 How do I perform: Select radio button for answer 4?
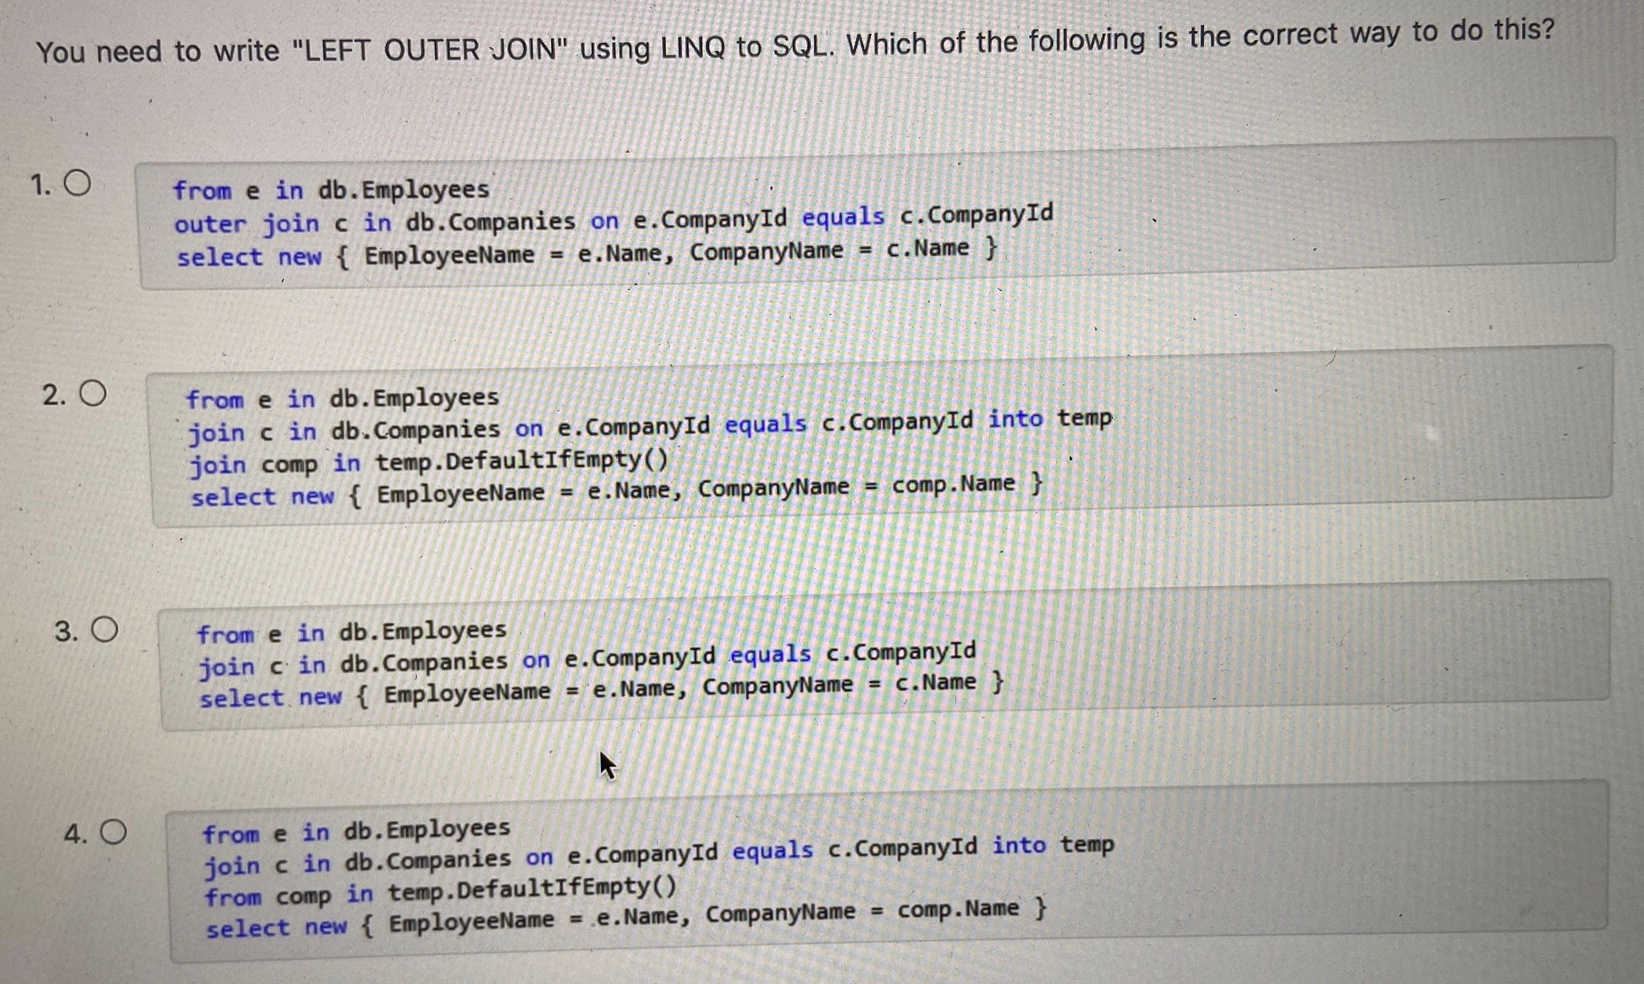tap(113, 832)
